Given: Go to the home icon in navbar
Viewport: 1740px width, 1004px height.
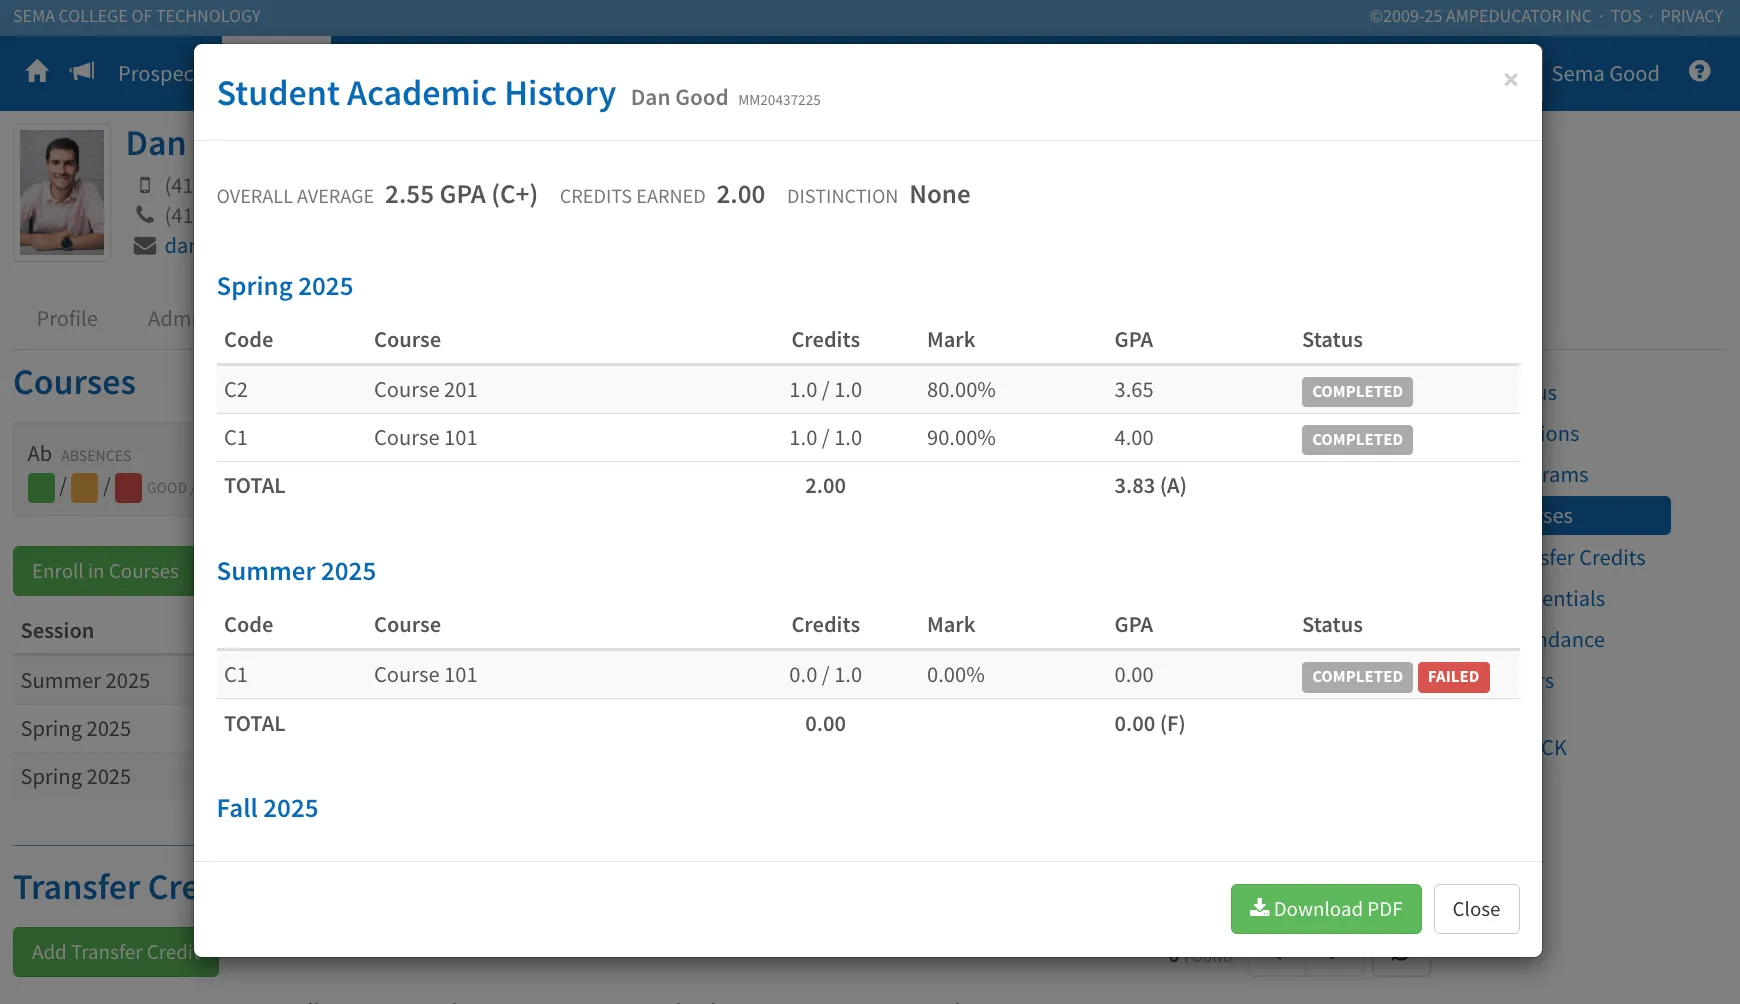Looking at the screenshot, I should tap(37, 72).
